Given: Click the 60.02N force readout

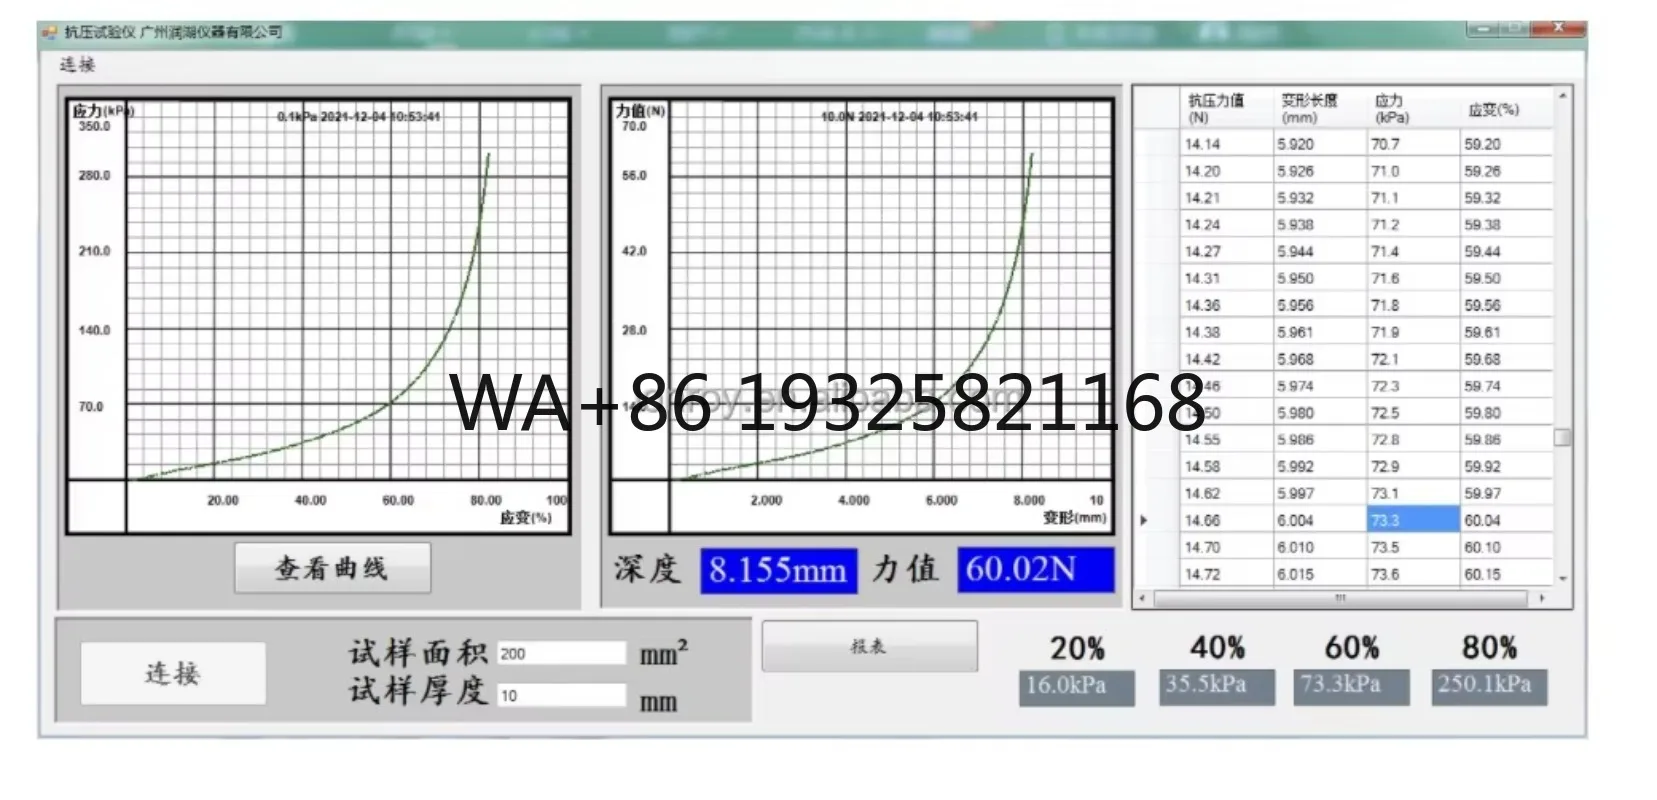Looking at the screenshot, I should tap(1035, 569).
